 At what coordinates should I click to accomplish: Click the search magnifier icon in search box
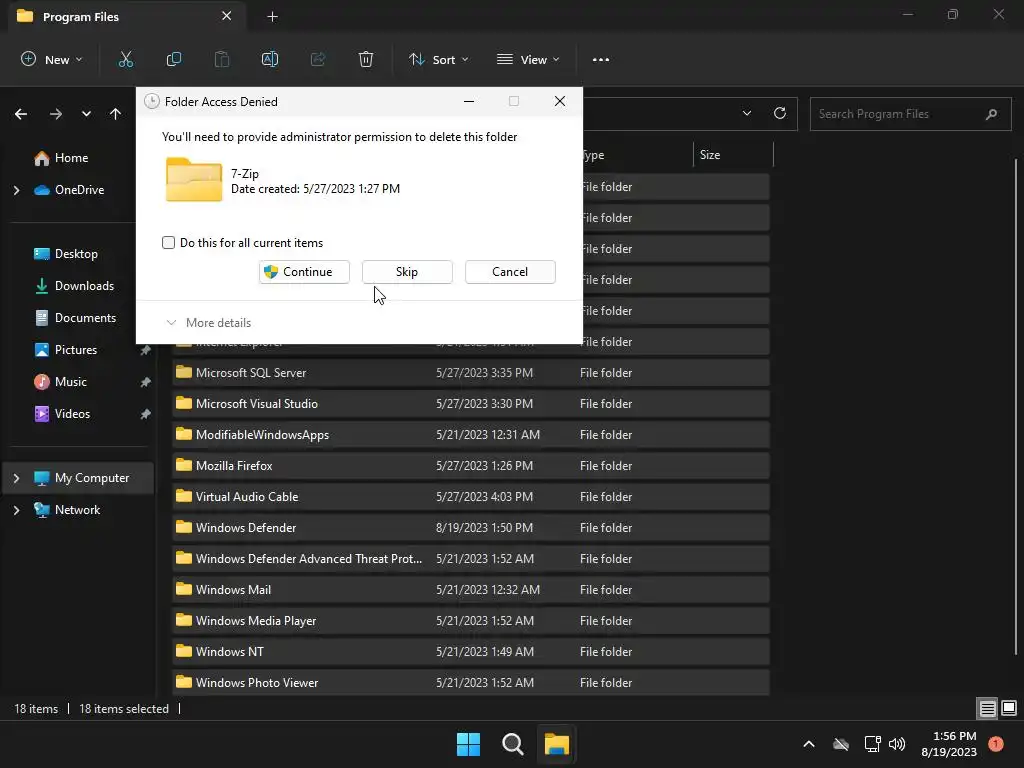[991, 114]
